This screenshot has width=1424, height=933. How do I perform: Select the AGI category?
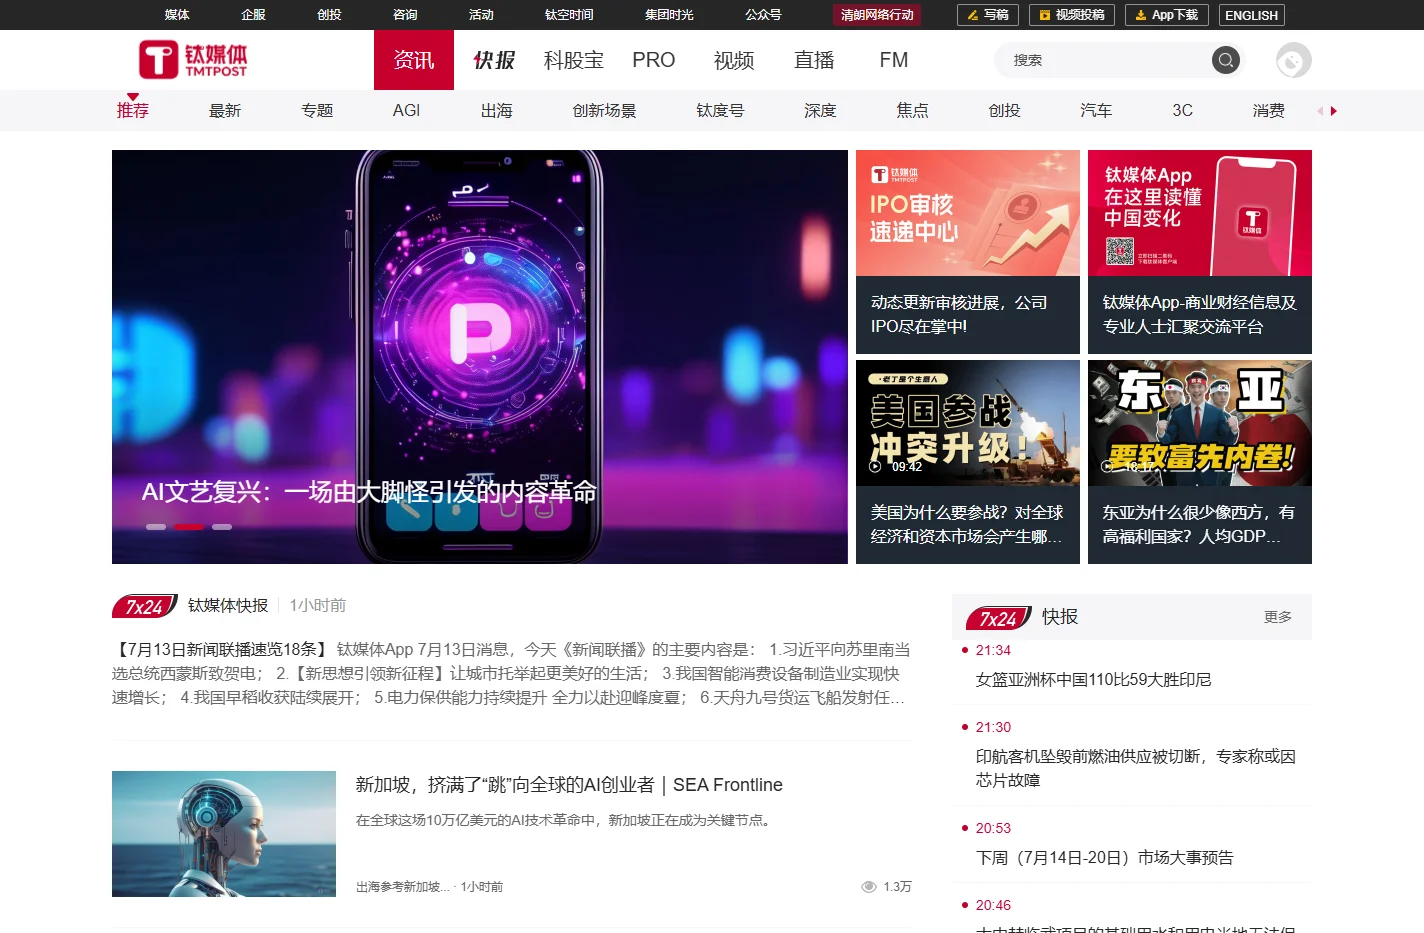pyautogui.click(x=406, y=111)
